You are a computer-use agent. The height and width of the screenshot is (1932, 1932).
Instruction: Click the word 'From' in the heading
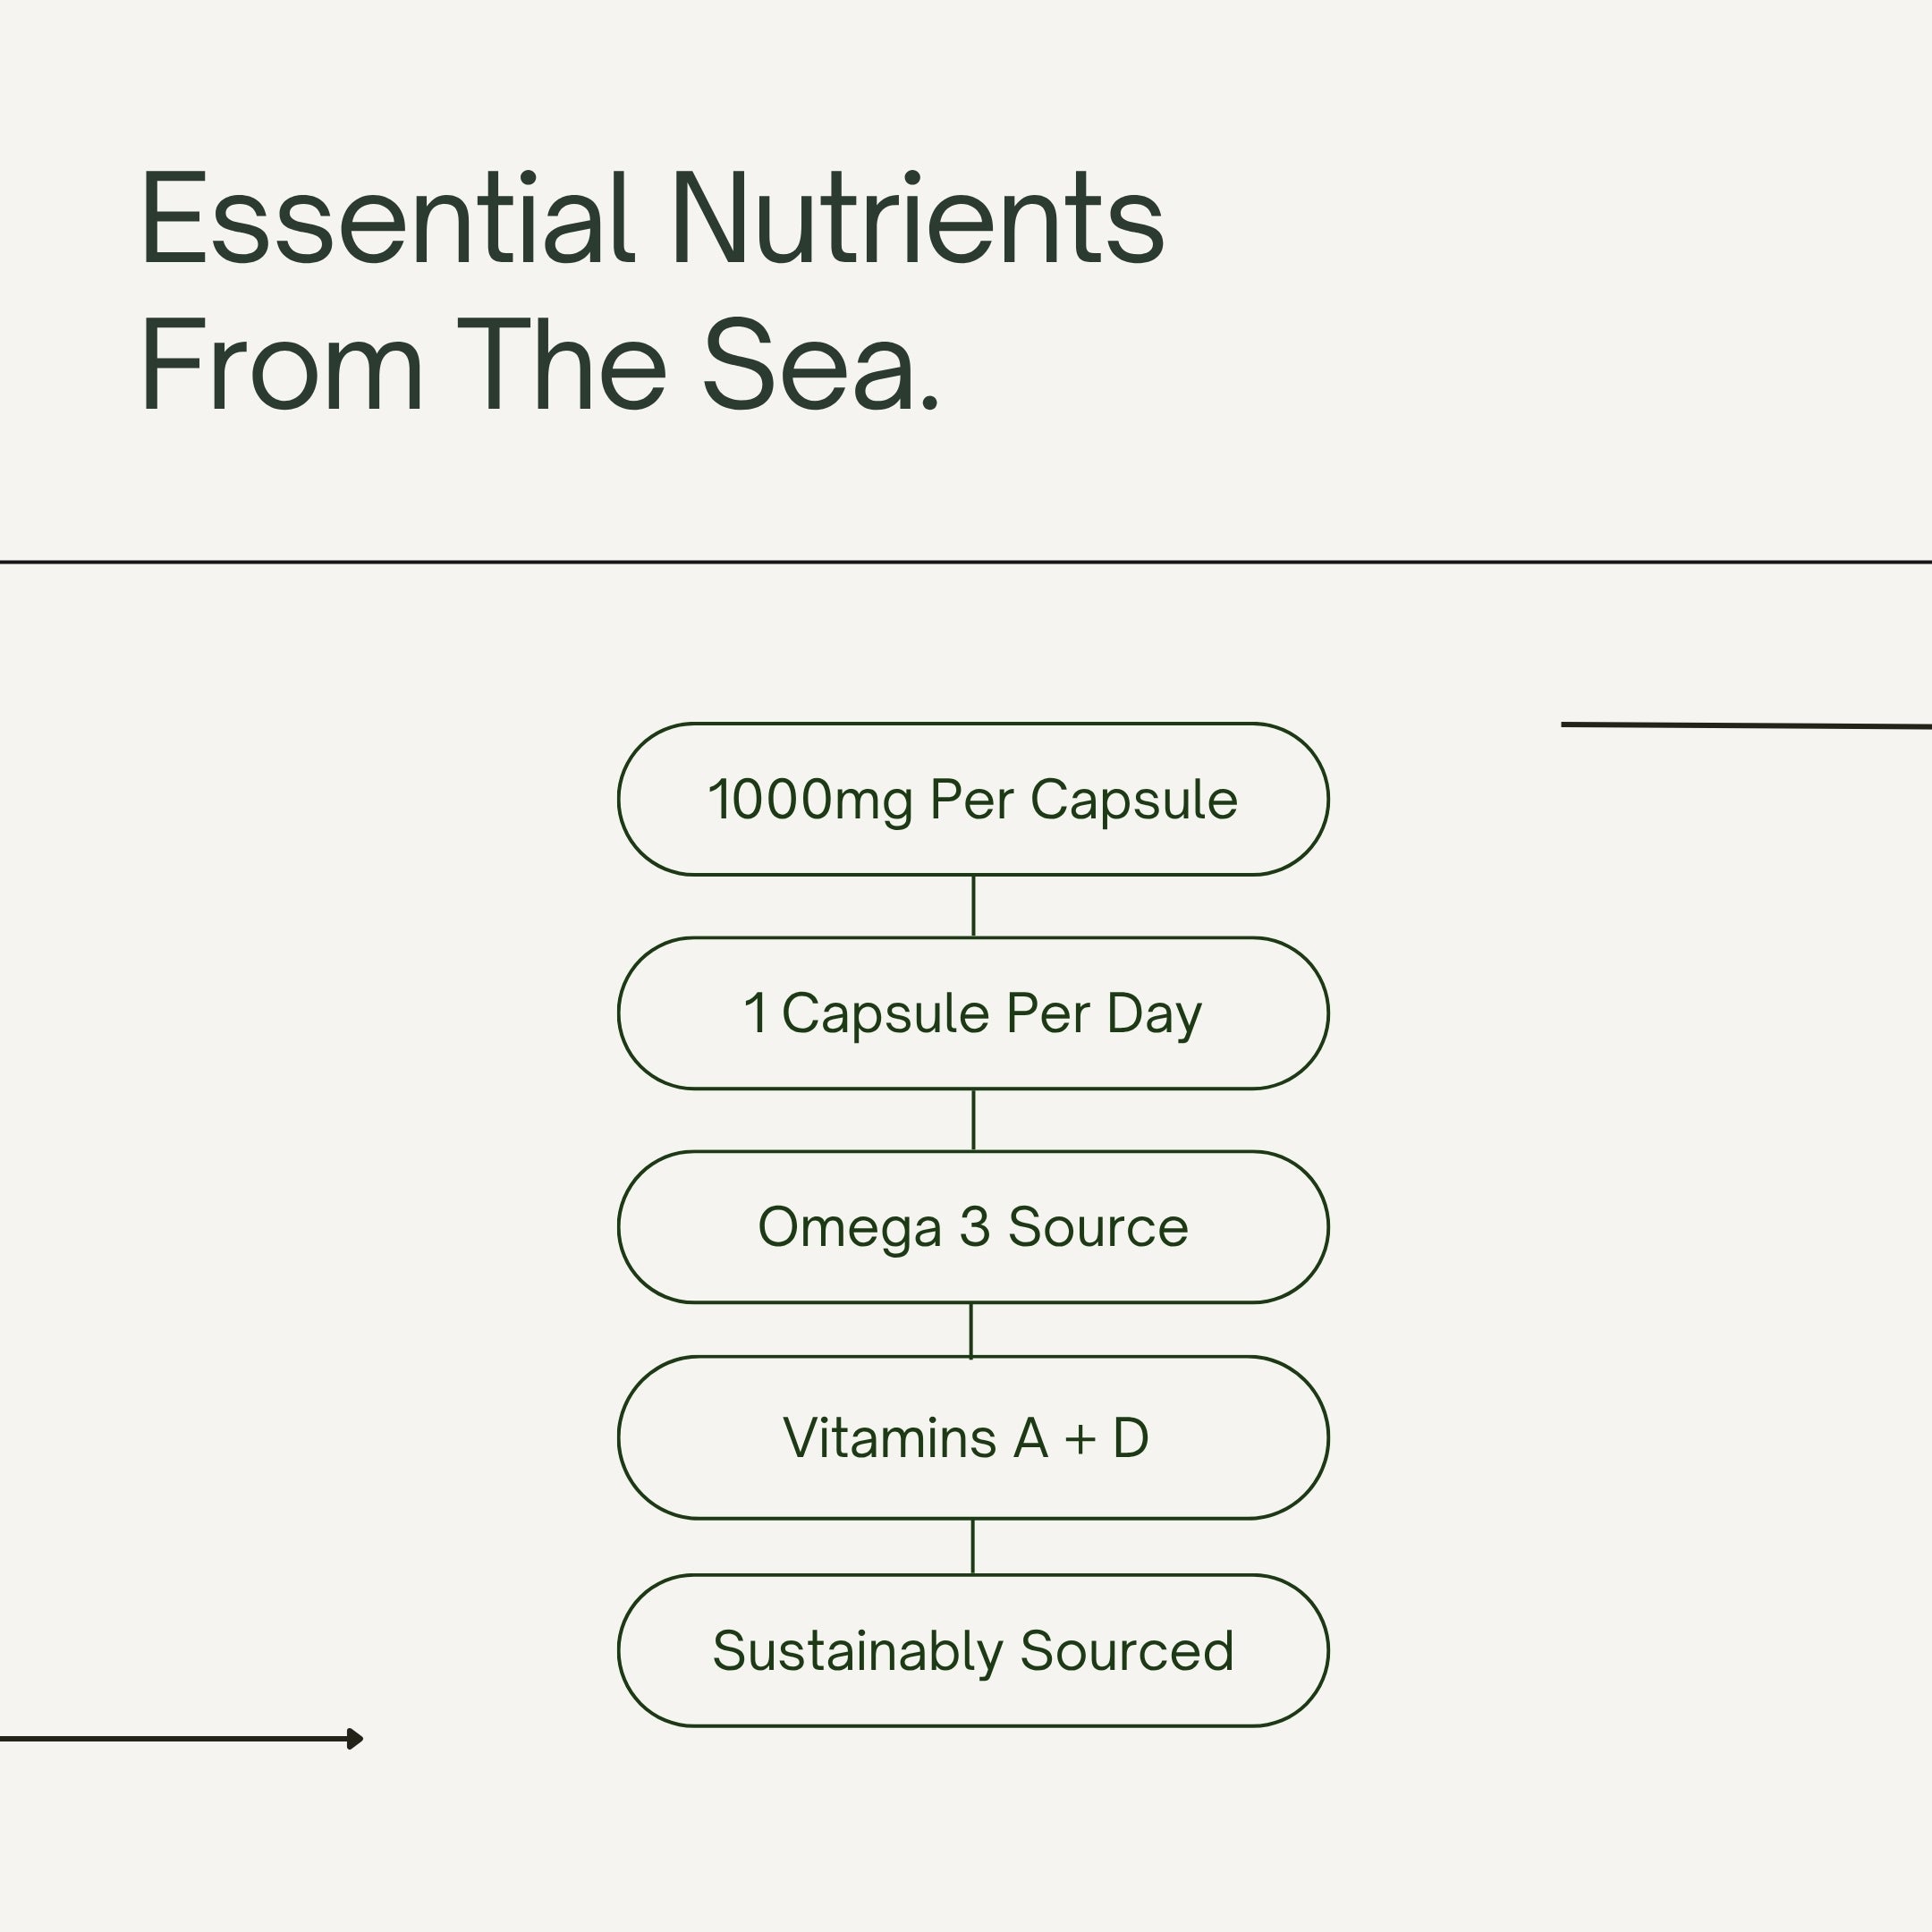[282, 366]
